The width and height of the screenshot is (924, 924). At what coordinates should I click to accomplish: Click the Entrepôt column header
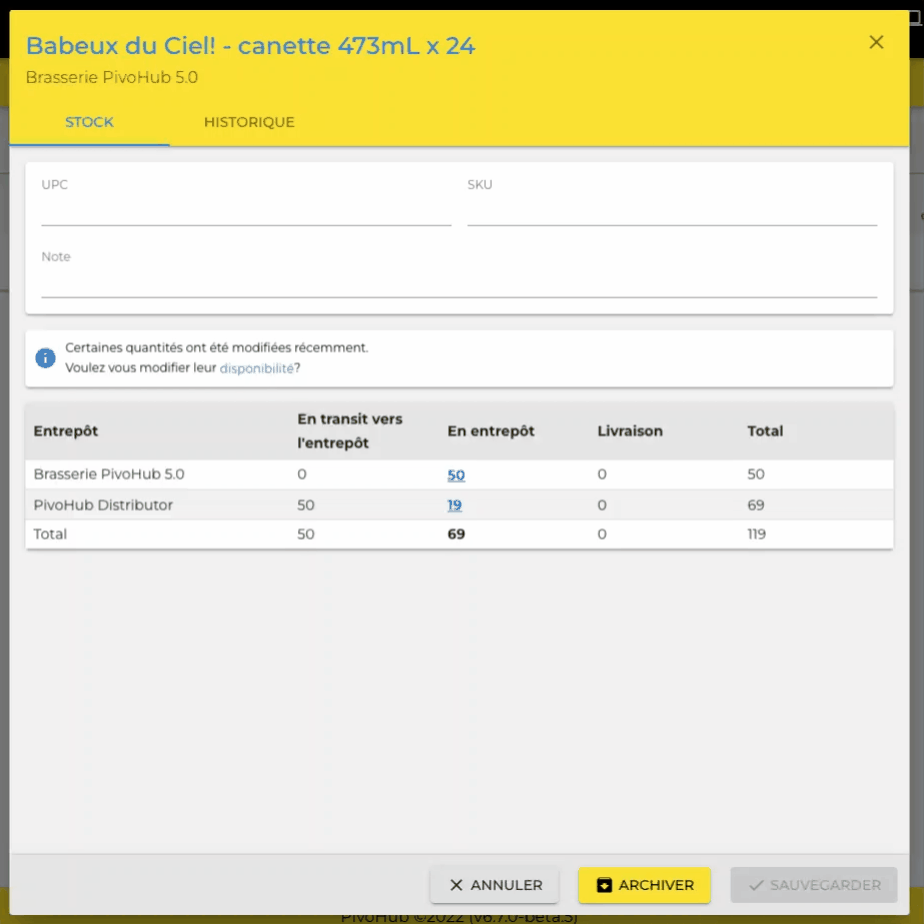tap(66, 431)
